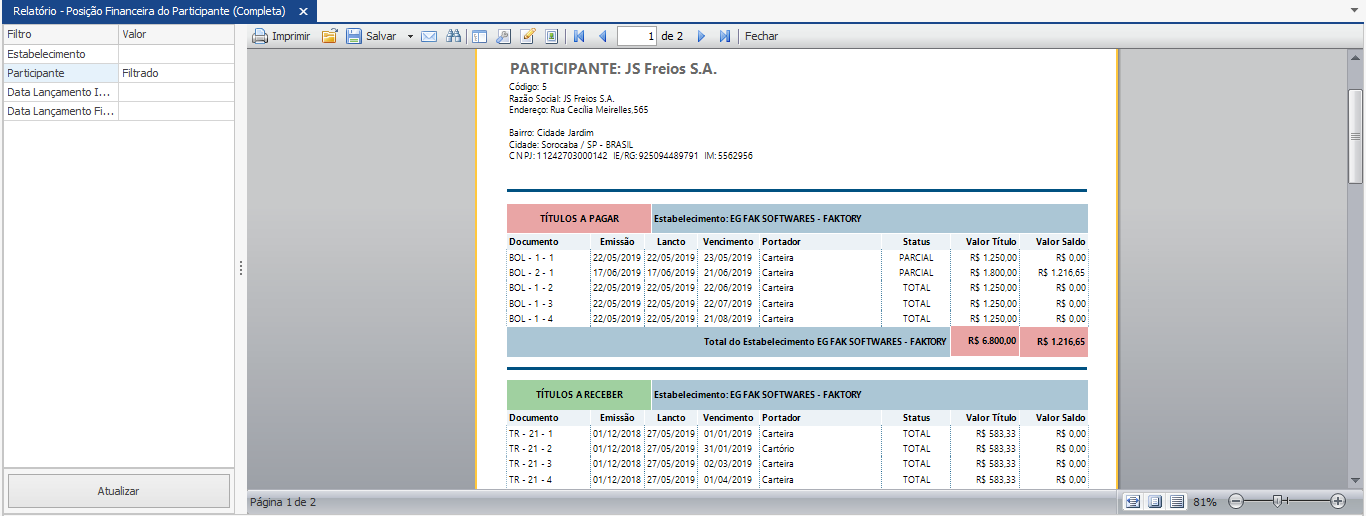Open a file with the folder icon
This screenshot has width=1366, height=516.
329,36
